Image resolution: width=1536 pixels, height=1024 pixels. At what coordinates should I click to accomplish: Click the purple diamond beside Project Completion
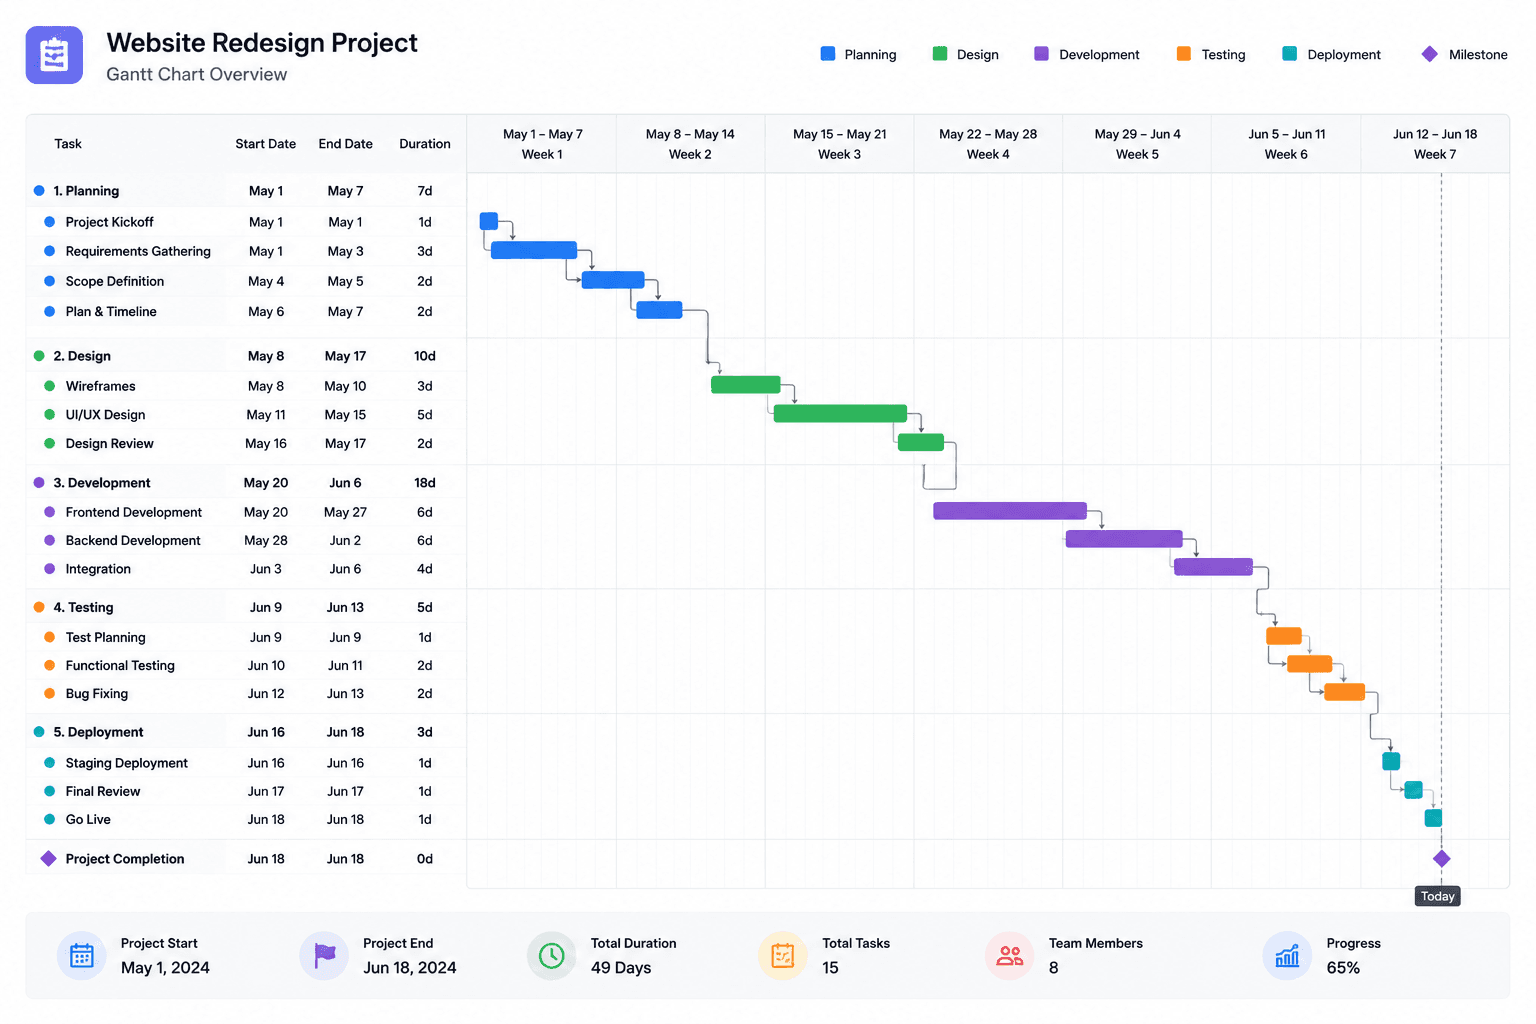pyautogui.click(x=48, y=858)
